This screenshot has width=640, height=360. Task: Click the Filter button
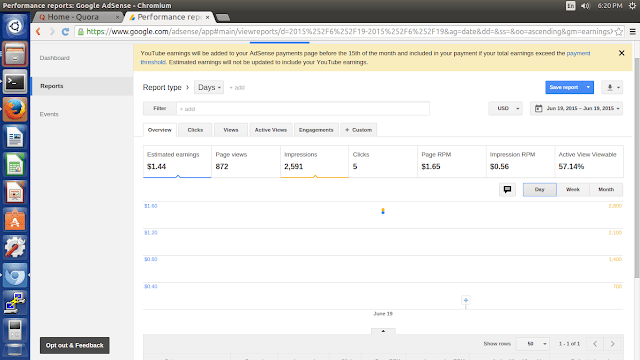pyautogui.click(x=160, y=108)
